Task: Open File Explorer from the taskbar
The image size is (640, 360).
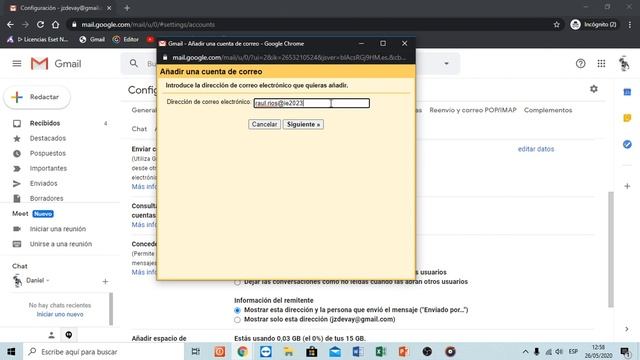Action: coord(289,351)
